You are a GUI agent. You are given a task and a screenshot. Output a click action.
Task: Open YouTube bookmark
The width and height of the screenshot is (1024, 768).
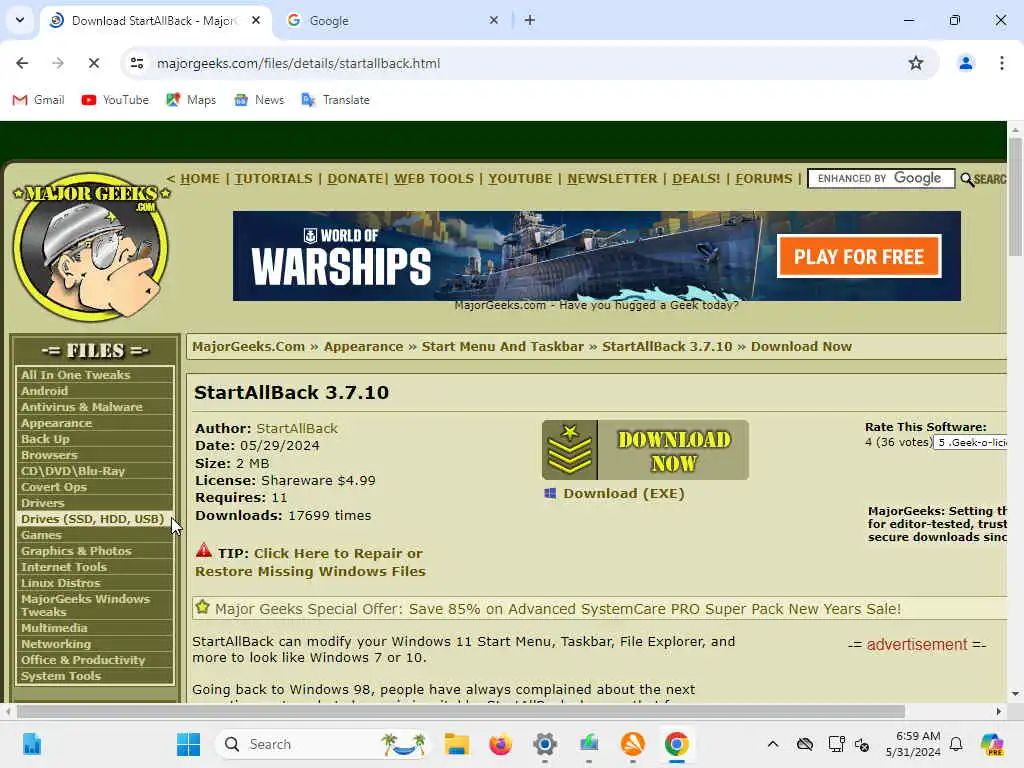(x=115, y=100)
